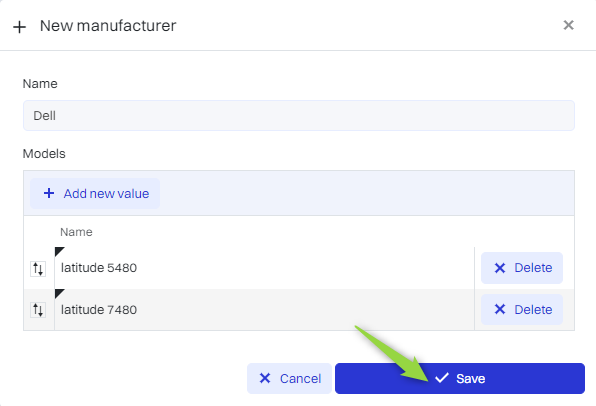Screen dimensions: 596x406
Task: Click the plus icon in Add new value
Action: (49, 193)
